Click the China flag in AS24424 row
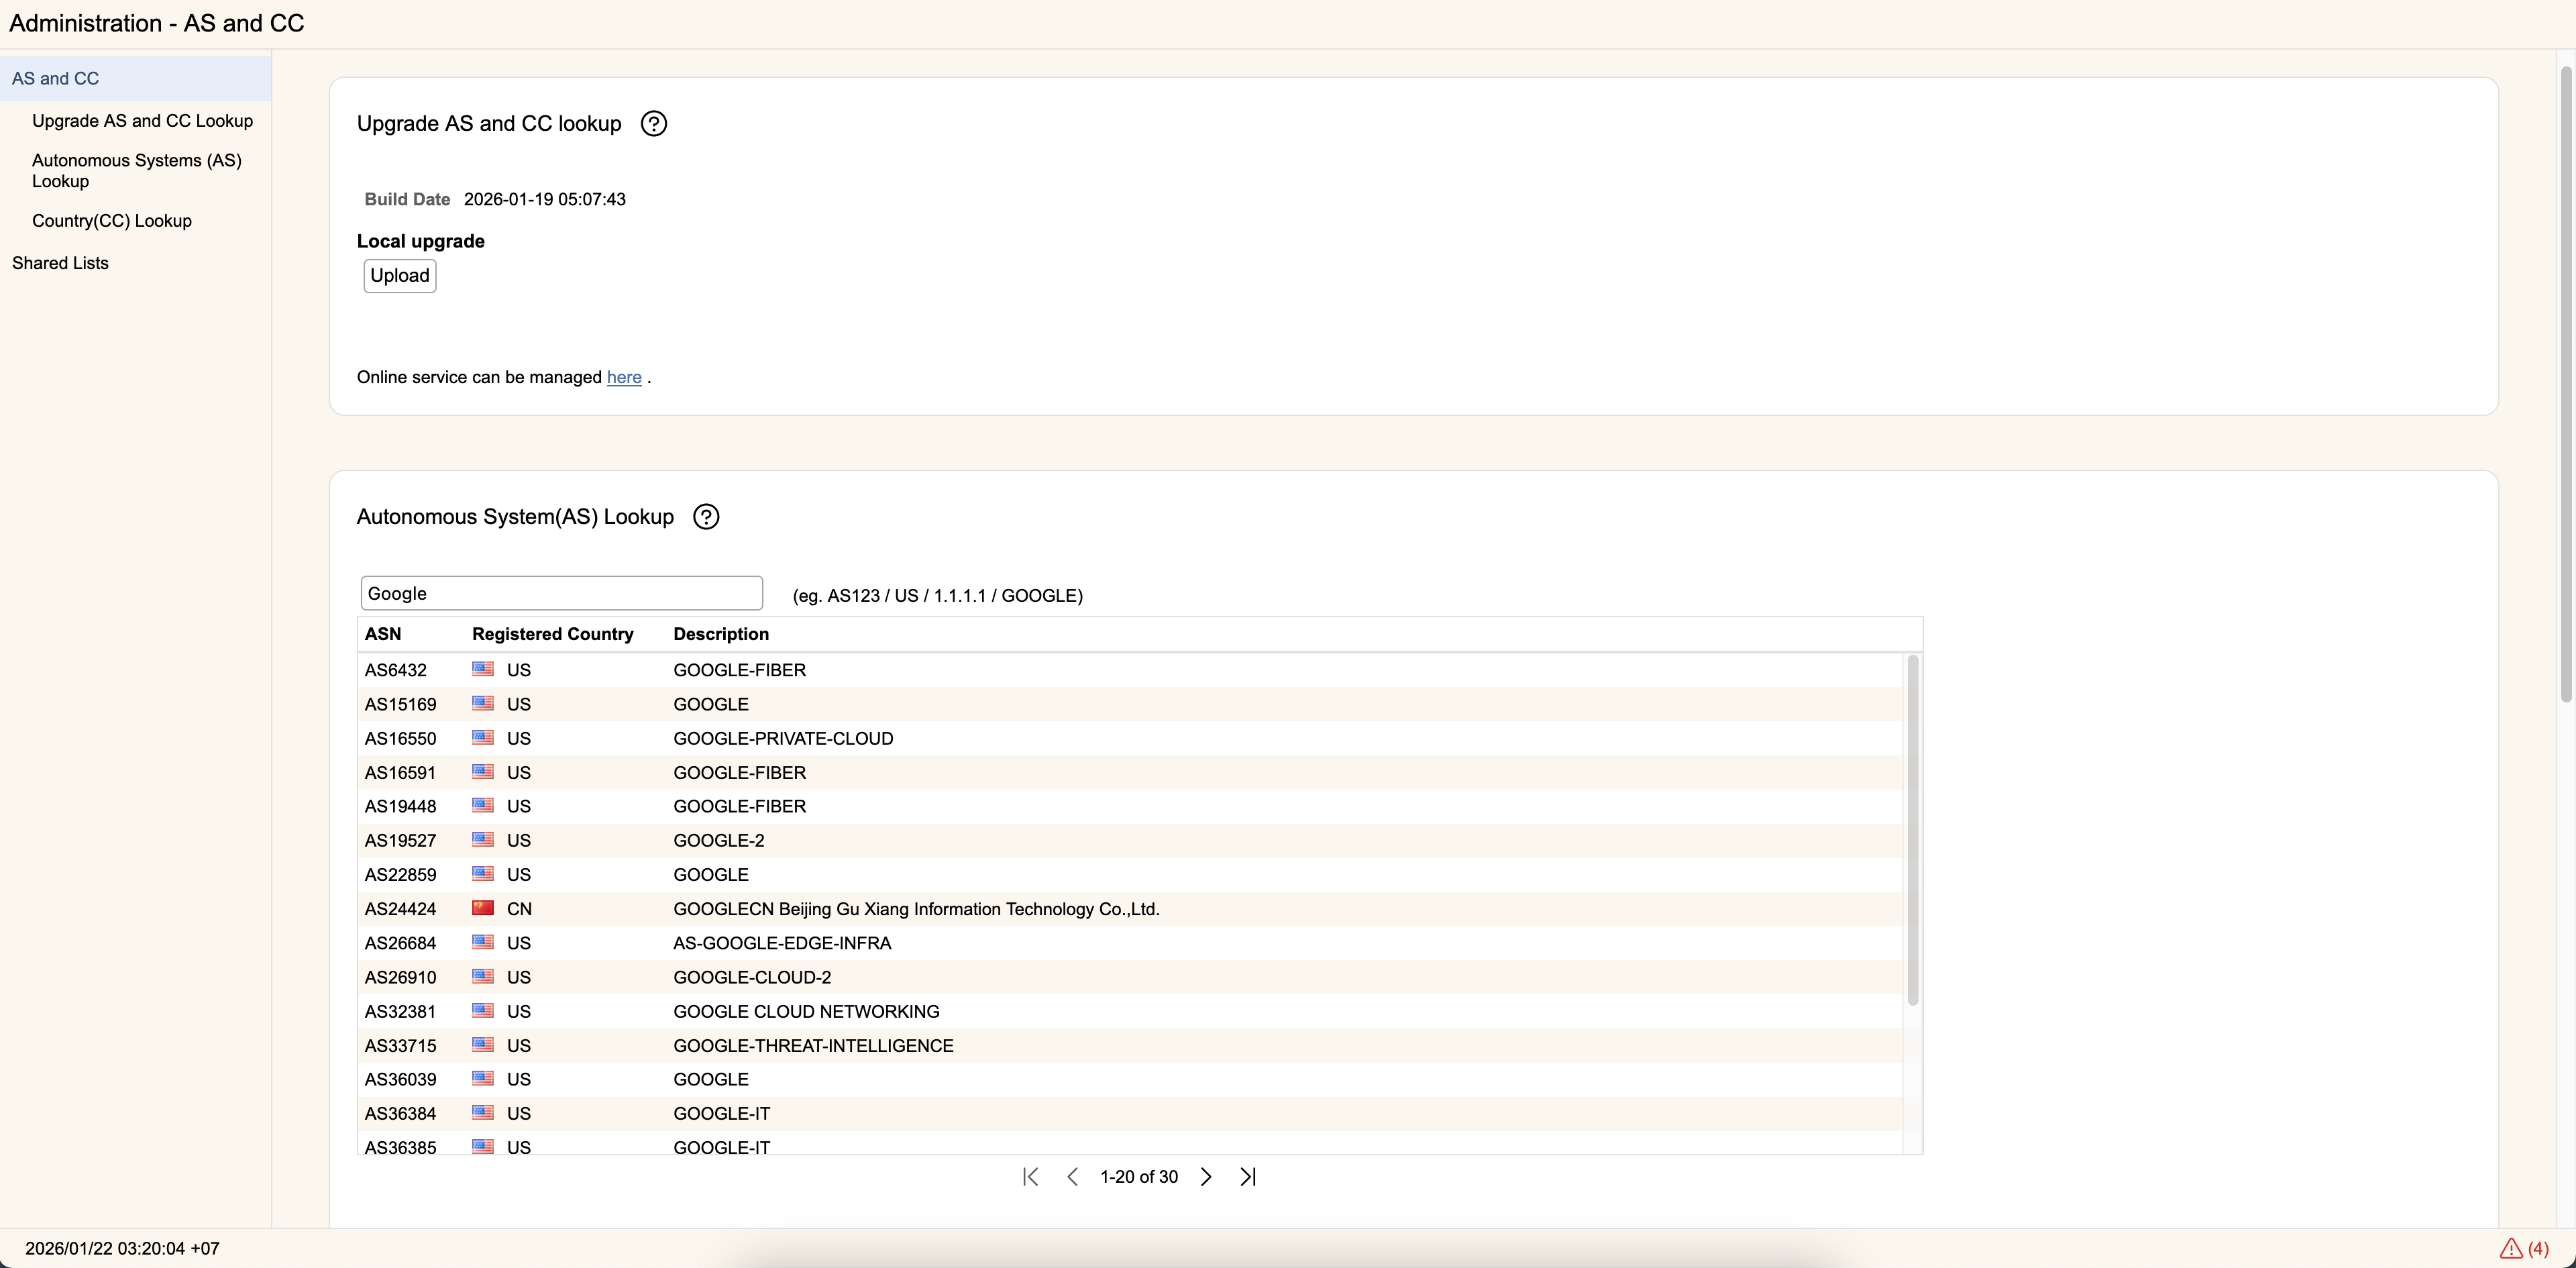 pyautogui.click(x=483, y=908)
